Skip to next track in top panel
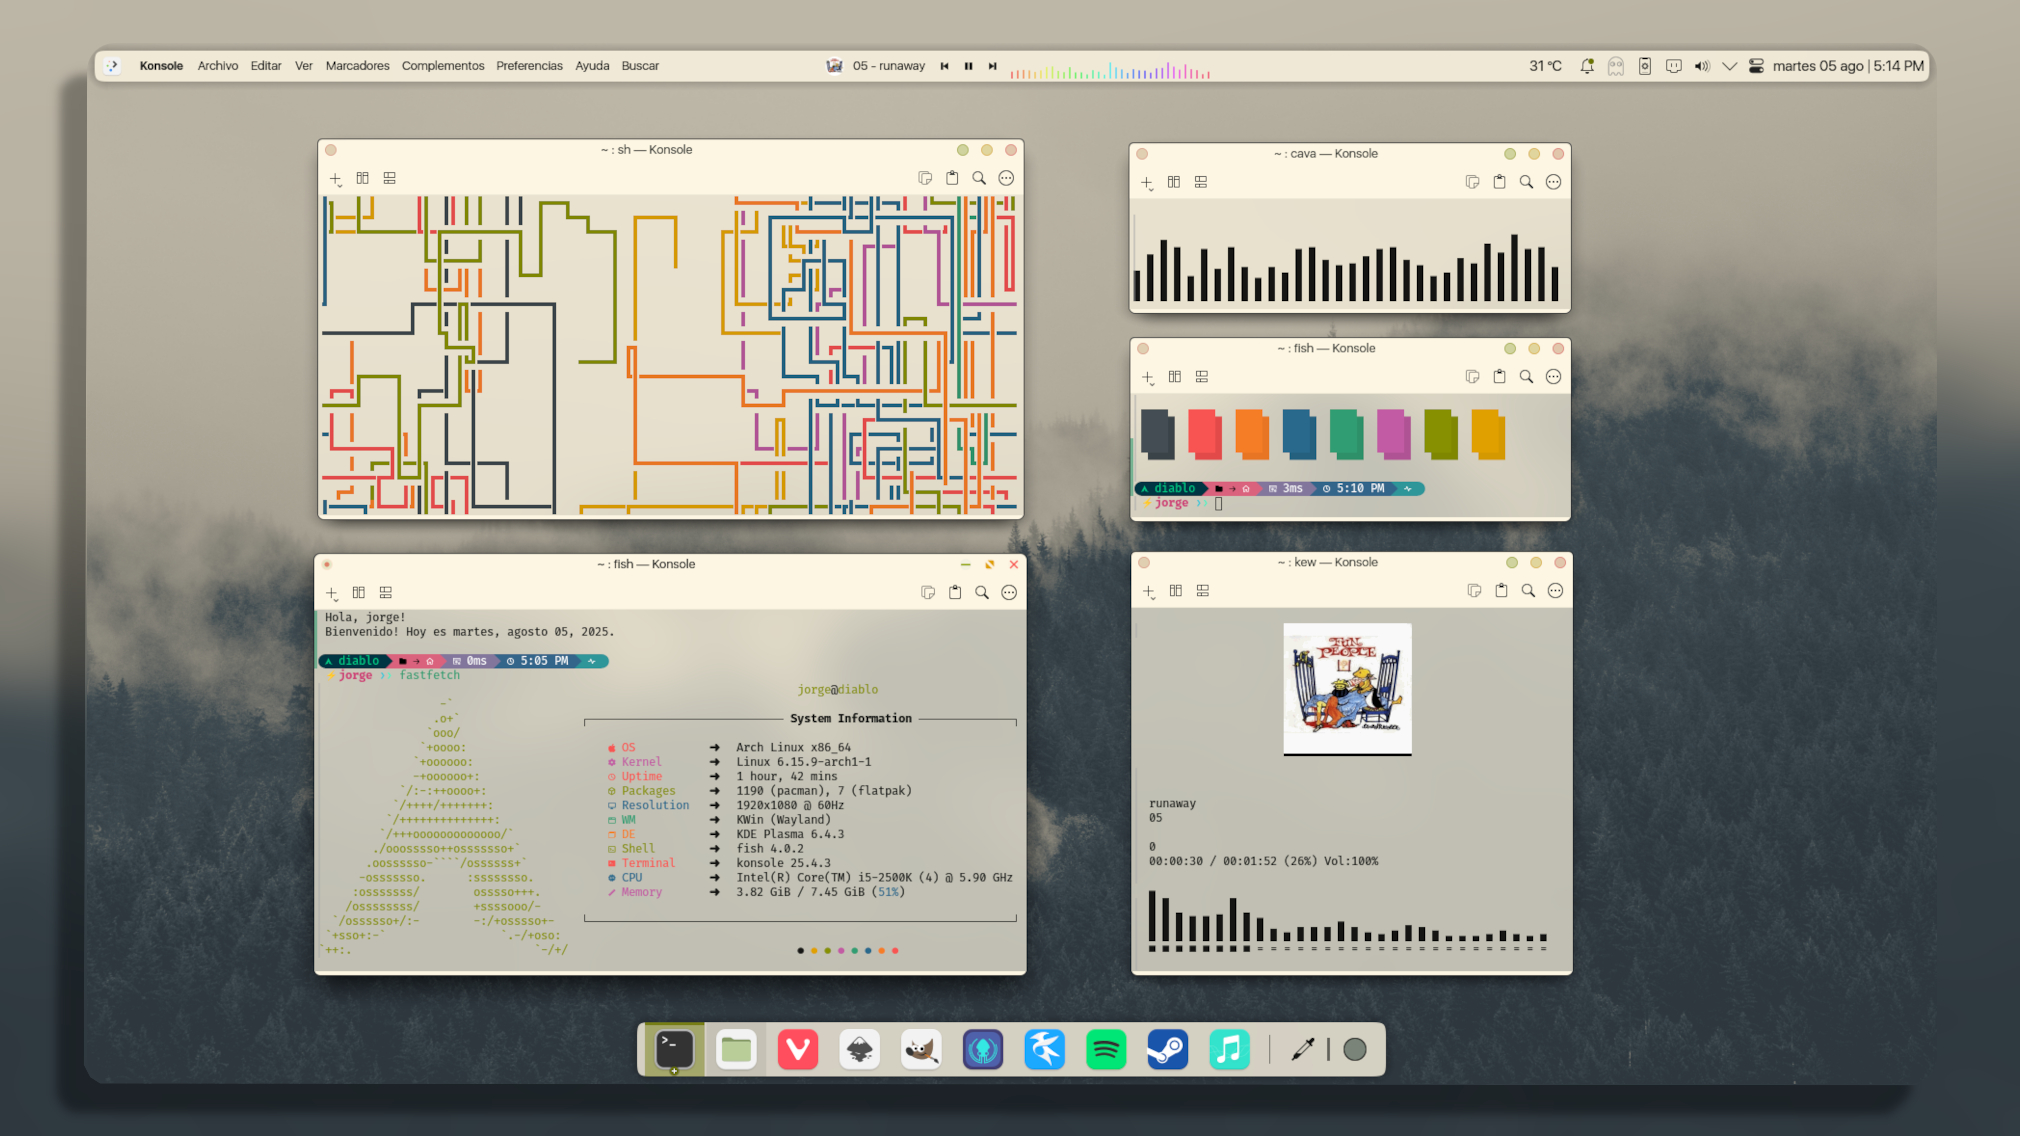This screenshot has height=1136, width=2020. pos(992,66)
